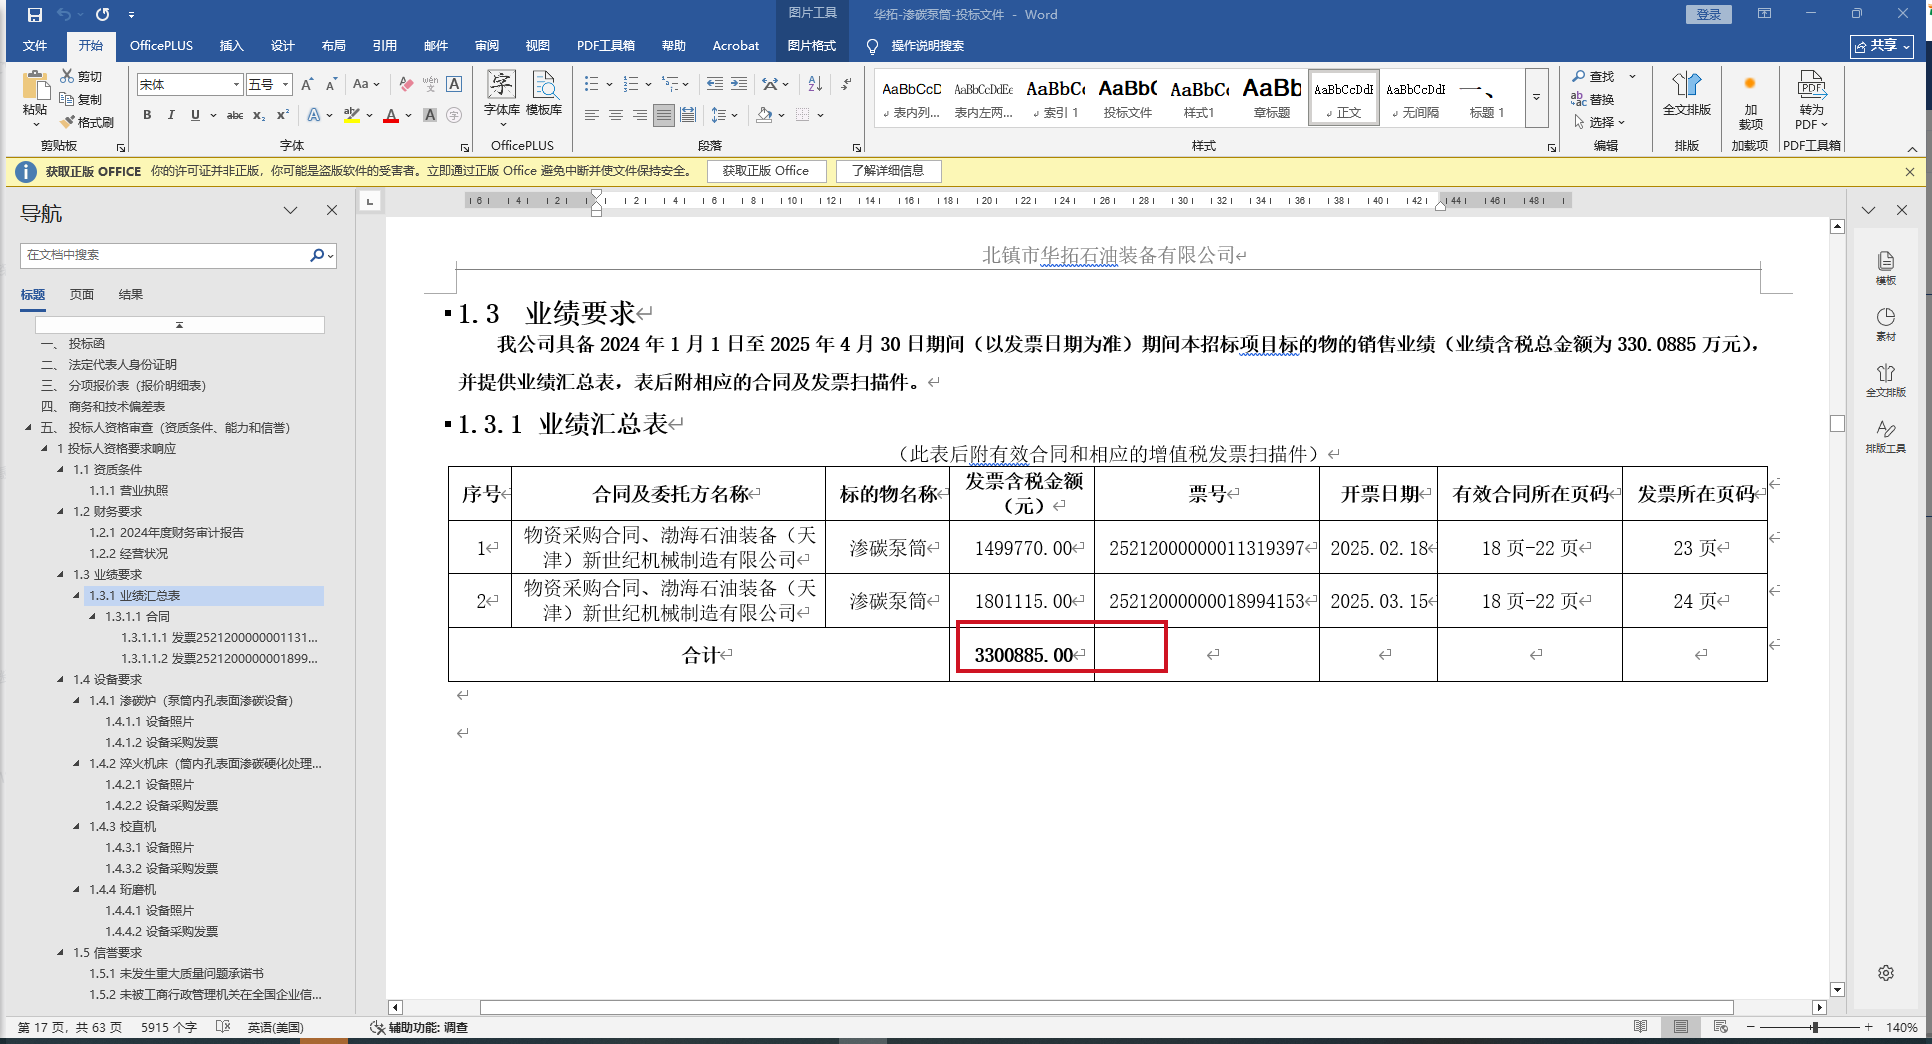The image size is (1932, 1044).
Task: Click the 获取正版 Office button
Action: (x=766, y=171)
